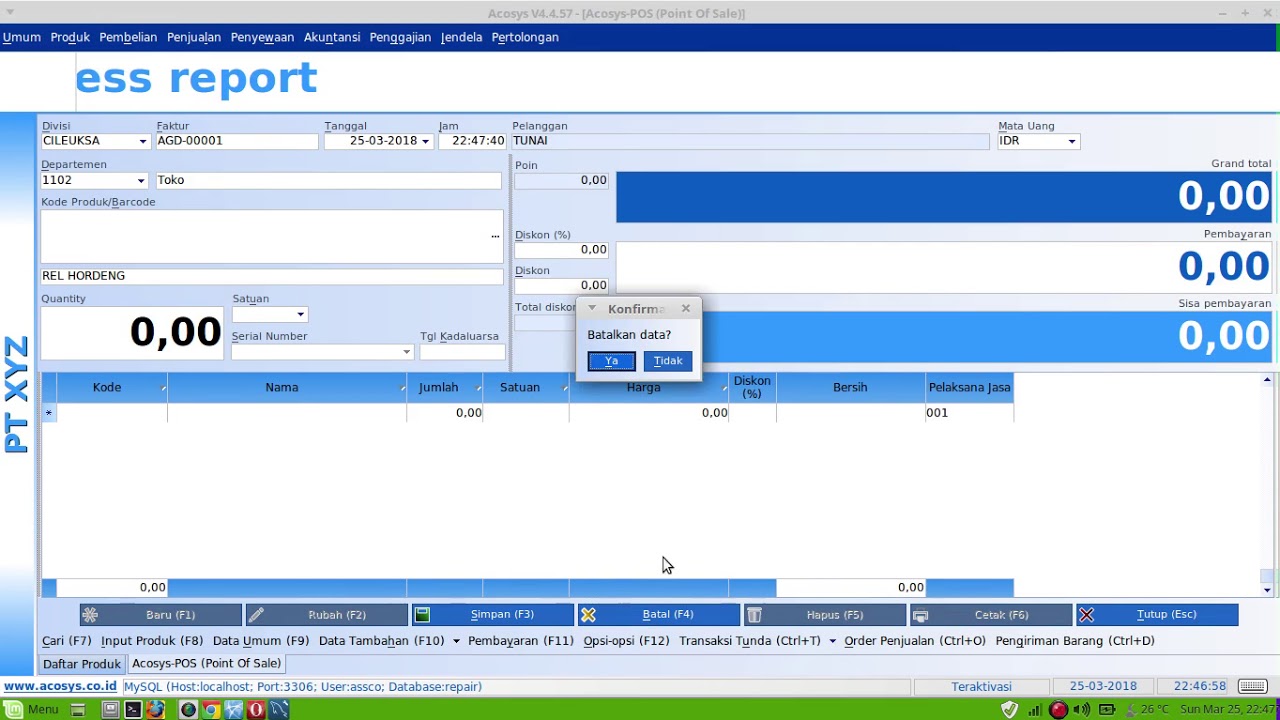The width and height of the screenshot is (1280, 720).
Task: Click the on-screen keyboard icon
Action: (1252, 686)
